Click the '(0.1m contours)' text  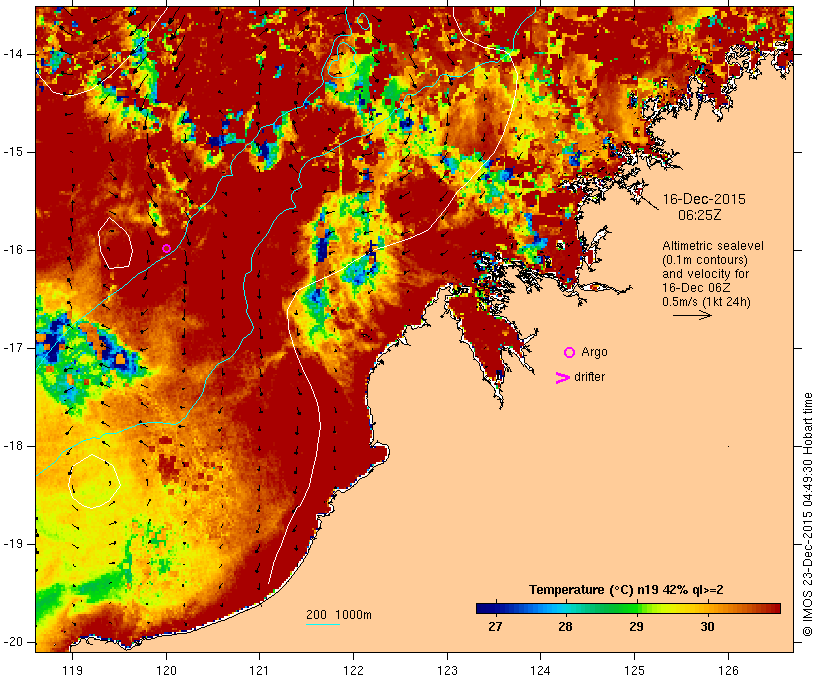coord(705,260)
